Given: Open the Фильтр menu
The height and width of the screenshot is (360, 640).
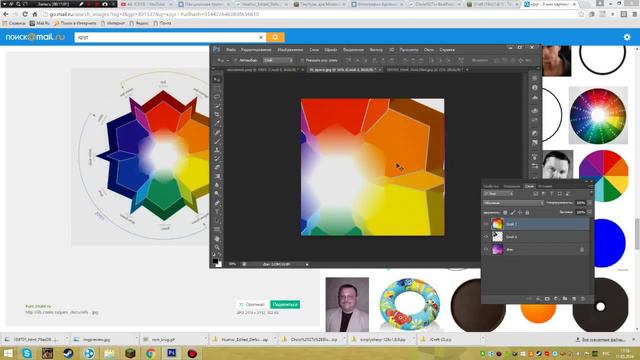Looking at the screenshot, I should tap(376, 50).
